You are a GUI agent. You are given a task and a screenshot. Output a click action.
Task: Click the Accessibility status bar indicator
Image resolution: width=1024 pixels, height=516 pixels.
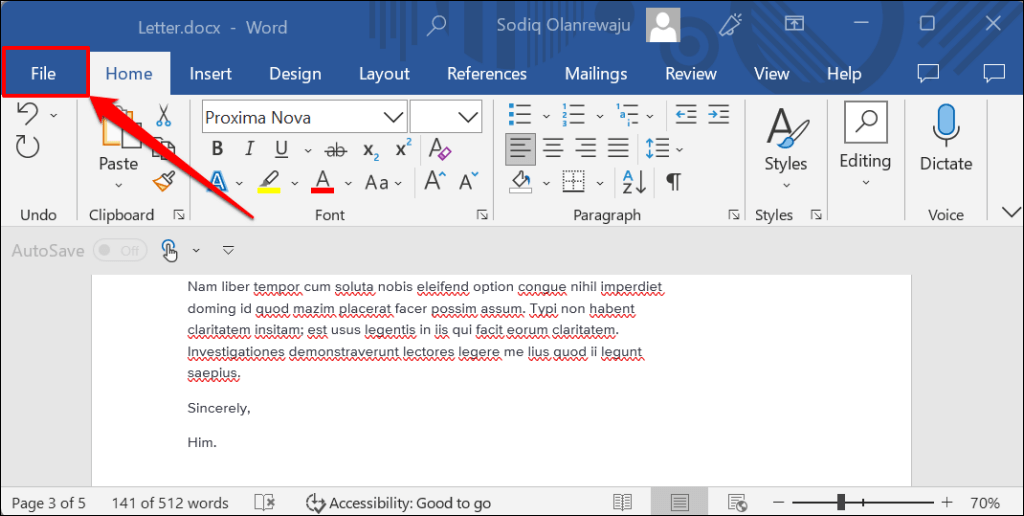tap(398, 503)
